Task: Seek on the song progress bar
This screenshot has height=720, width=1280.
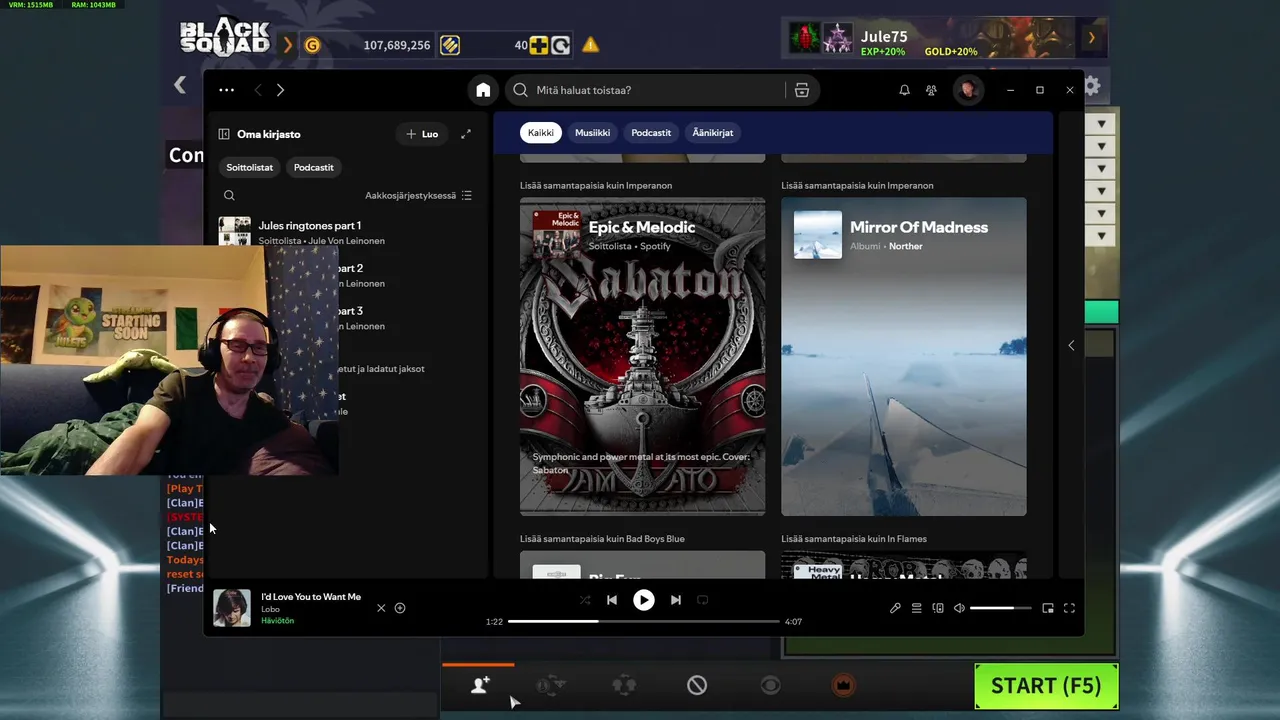Action: 643,621
